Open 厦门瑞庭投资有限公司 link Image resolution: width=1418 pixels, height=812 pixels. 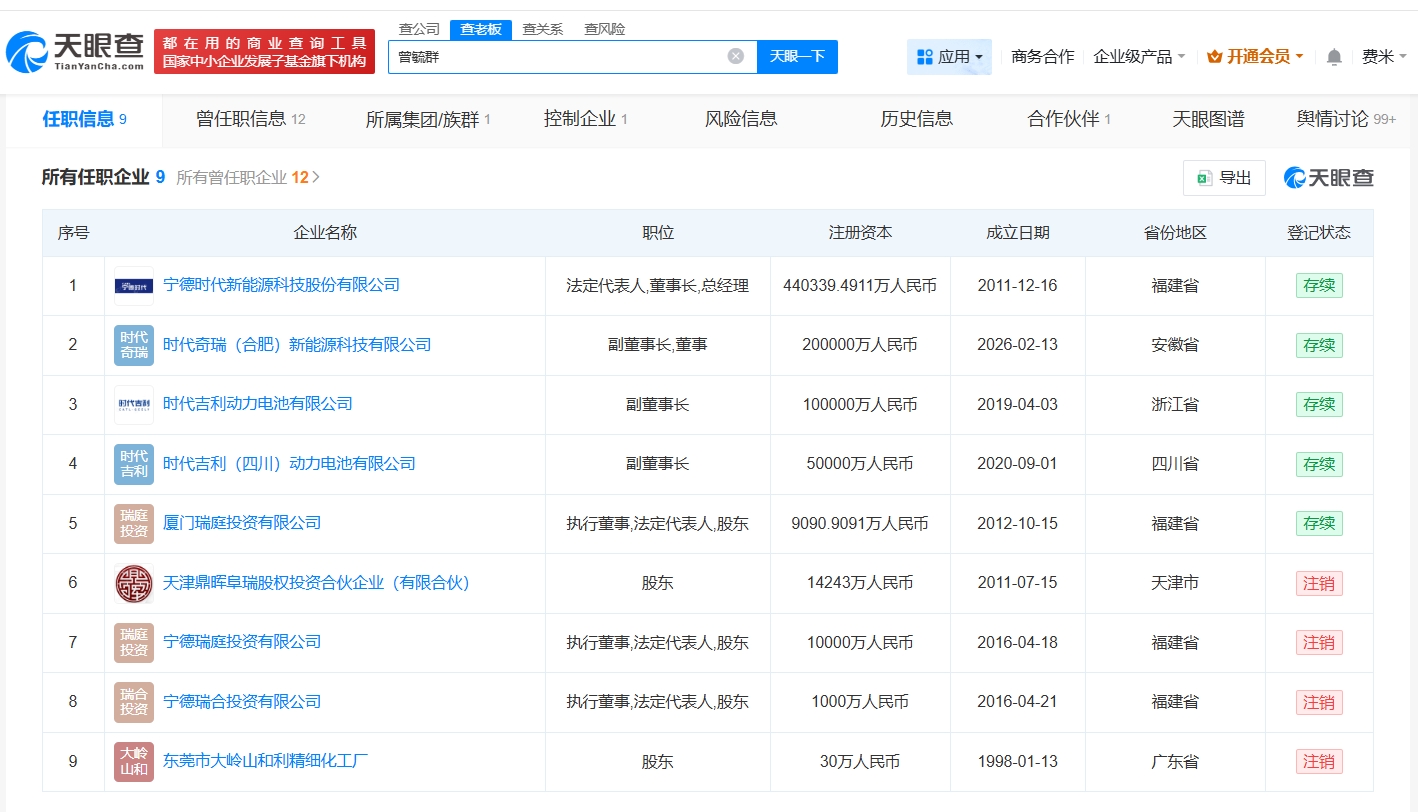[242, 523]
